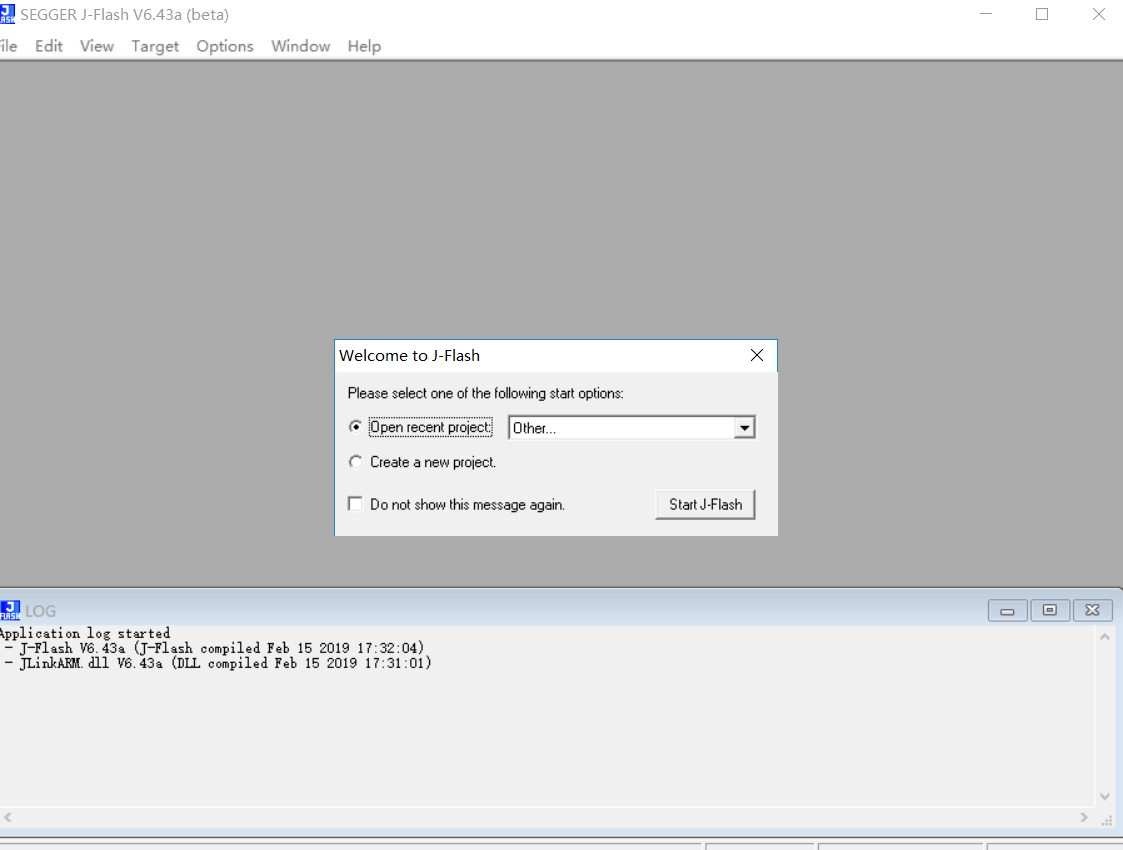Click LOG horizontal scrollbar right arrow

pyautogui.click(x=1084, y=817)
